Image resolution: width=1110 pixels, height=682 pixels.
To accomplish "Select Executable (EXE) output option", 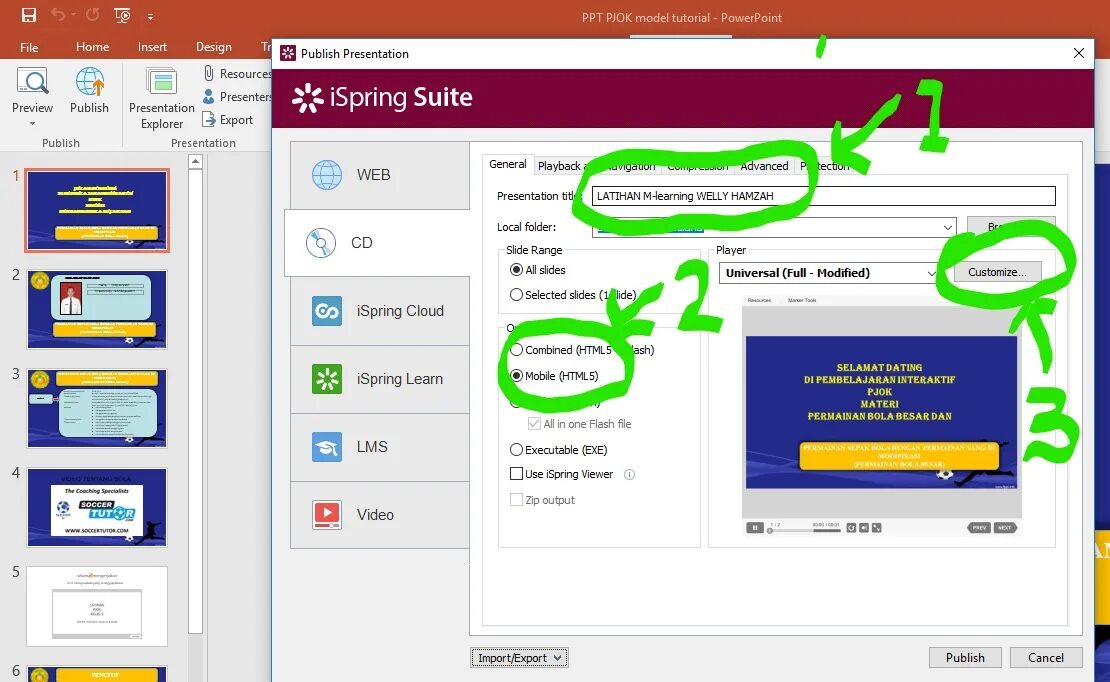I will [x=516, y=450].
